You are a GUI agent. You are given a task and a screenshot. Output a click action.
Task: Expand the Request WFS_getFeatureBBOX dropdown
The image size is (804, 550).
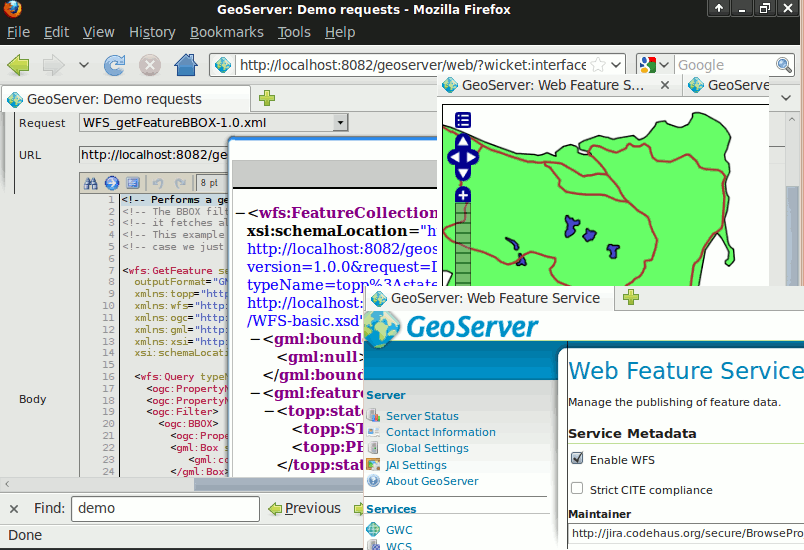[340, 123]
